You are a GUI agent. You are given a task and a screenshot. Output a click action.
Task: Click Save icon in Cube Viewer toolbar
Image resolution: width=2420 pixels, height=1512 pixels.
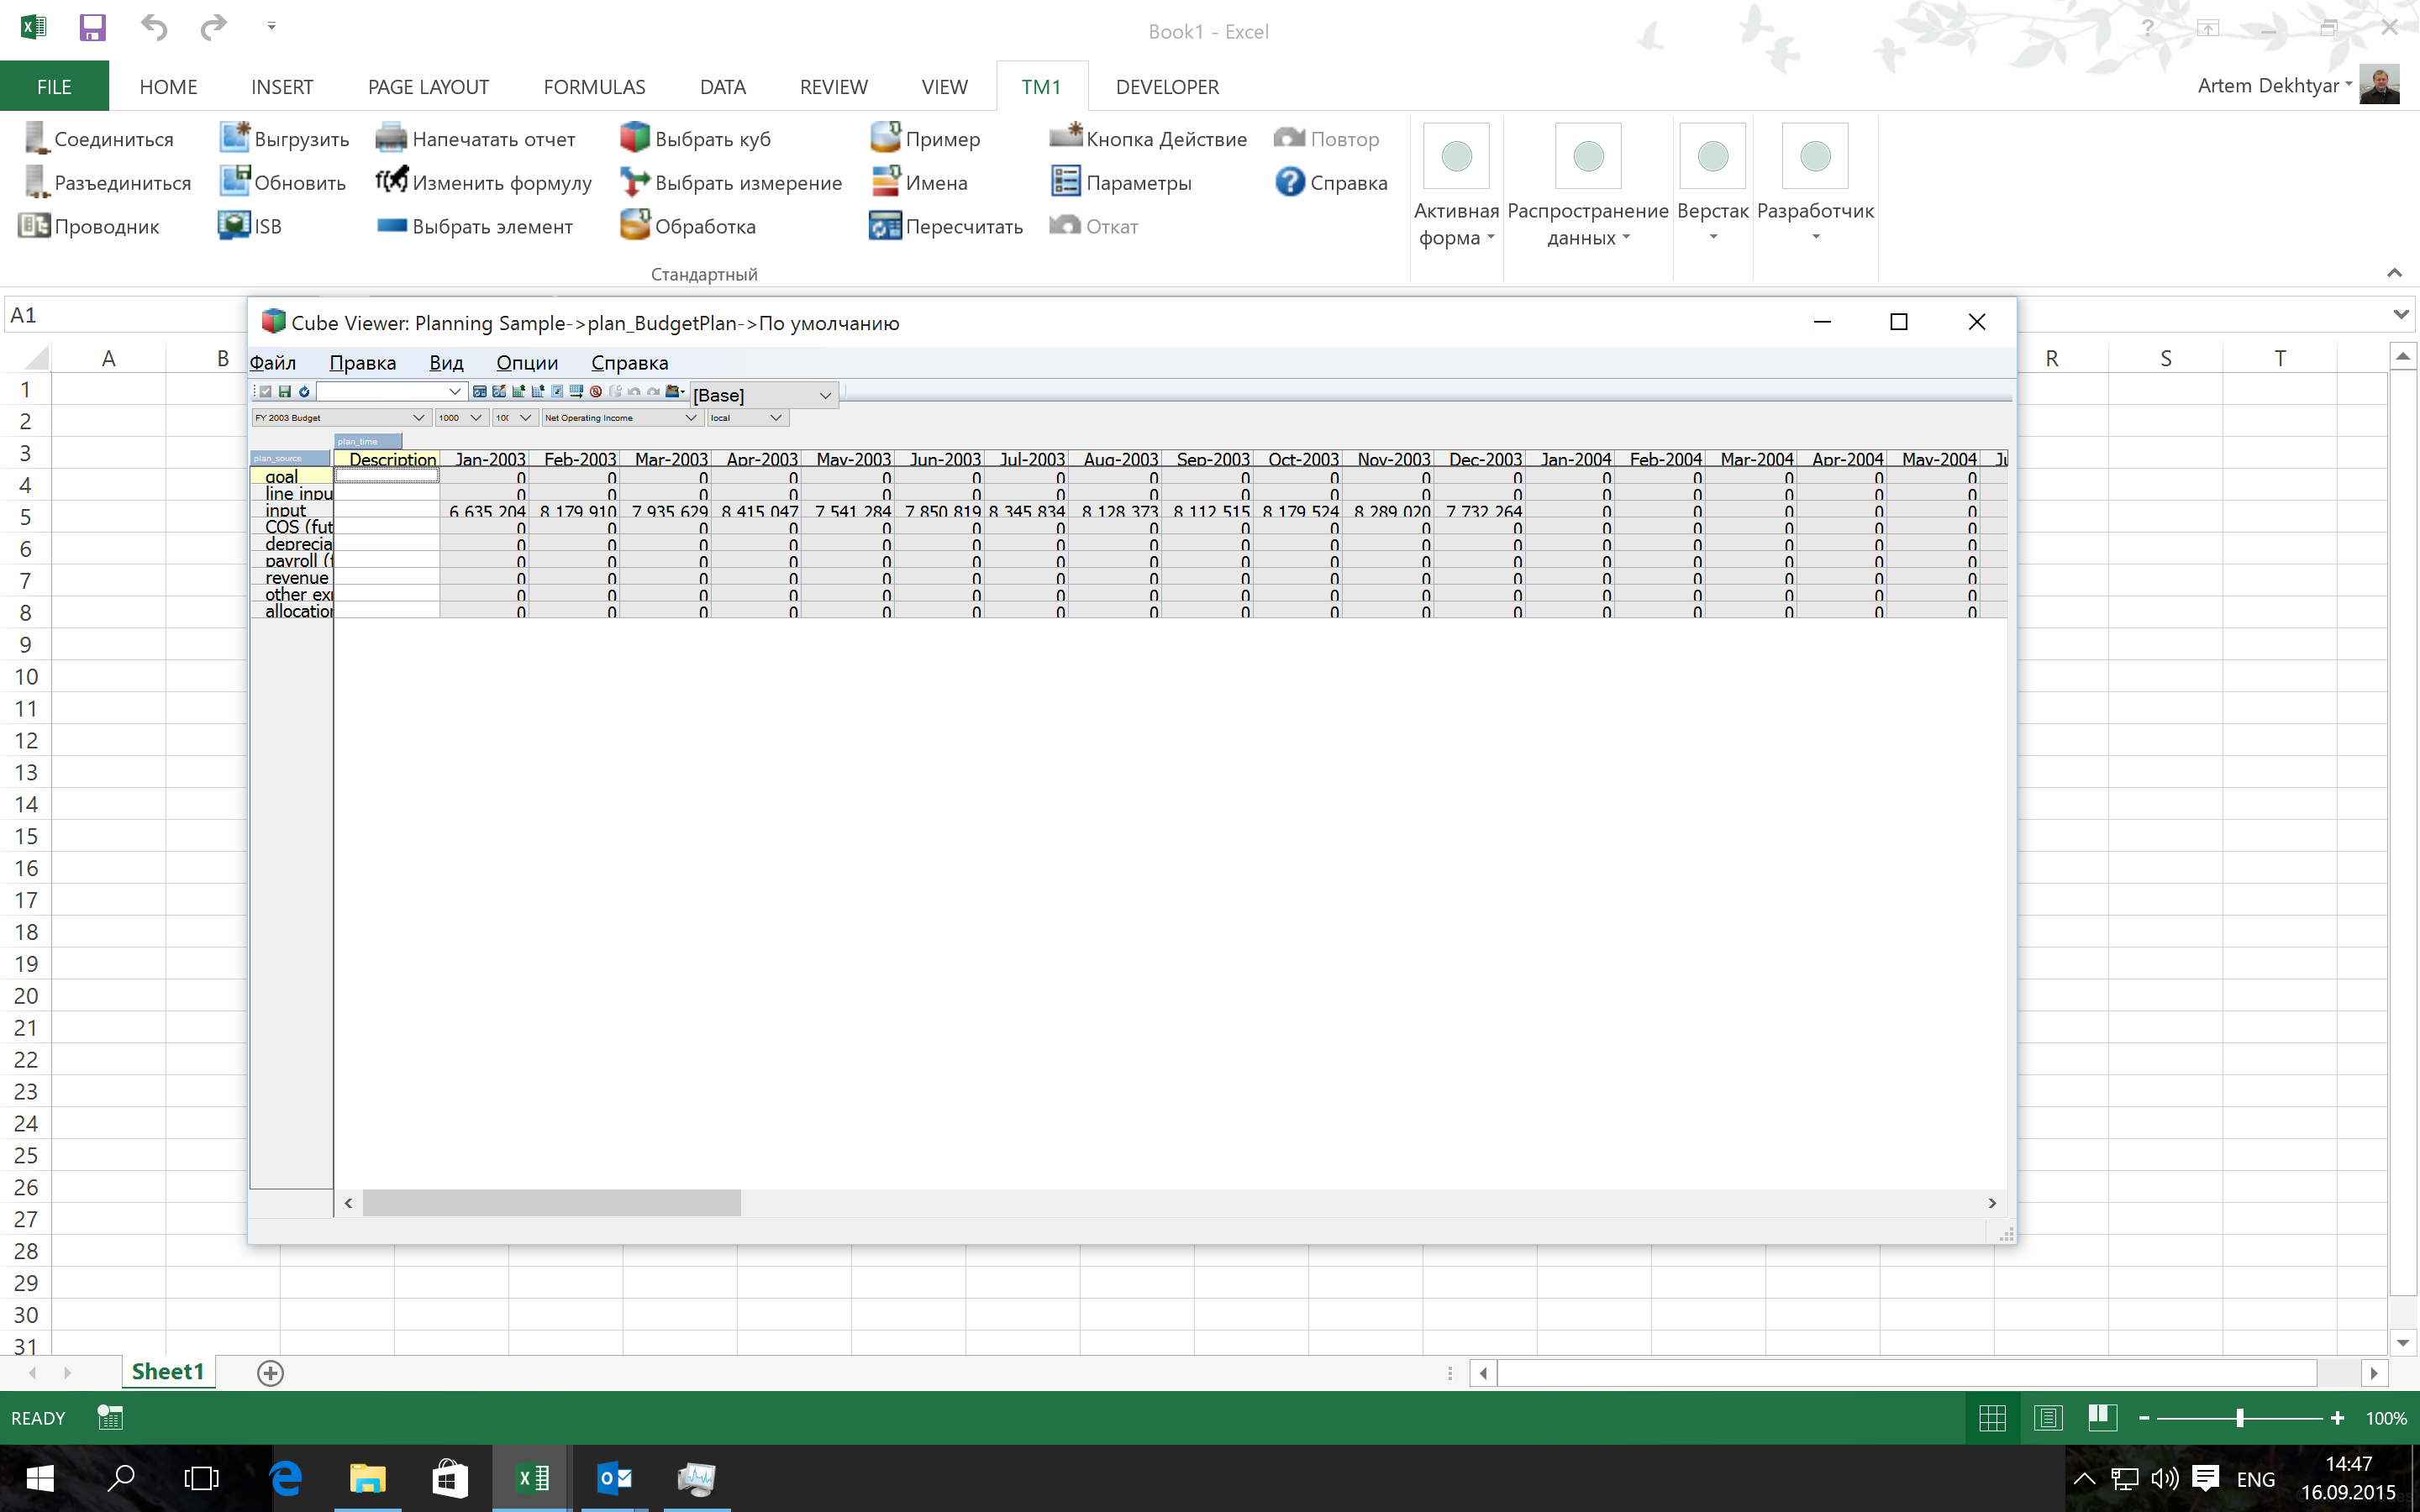[285, 392]
